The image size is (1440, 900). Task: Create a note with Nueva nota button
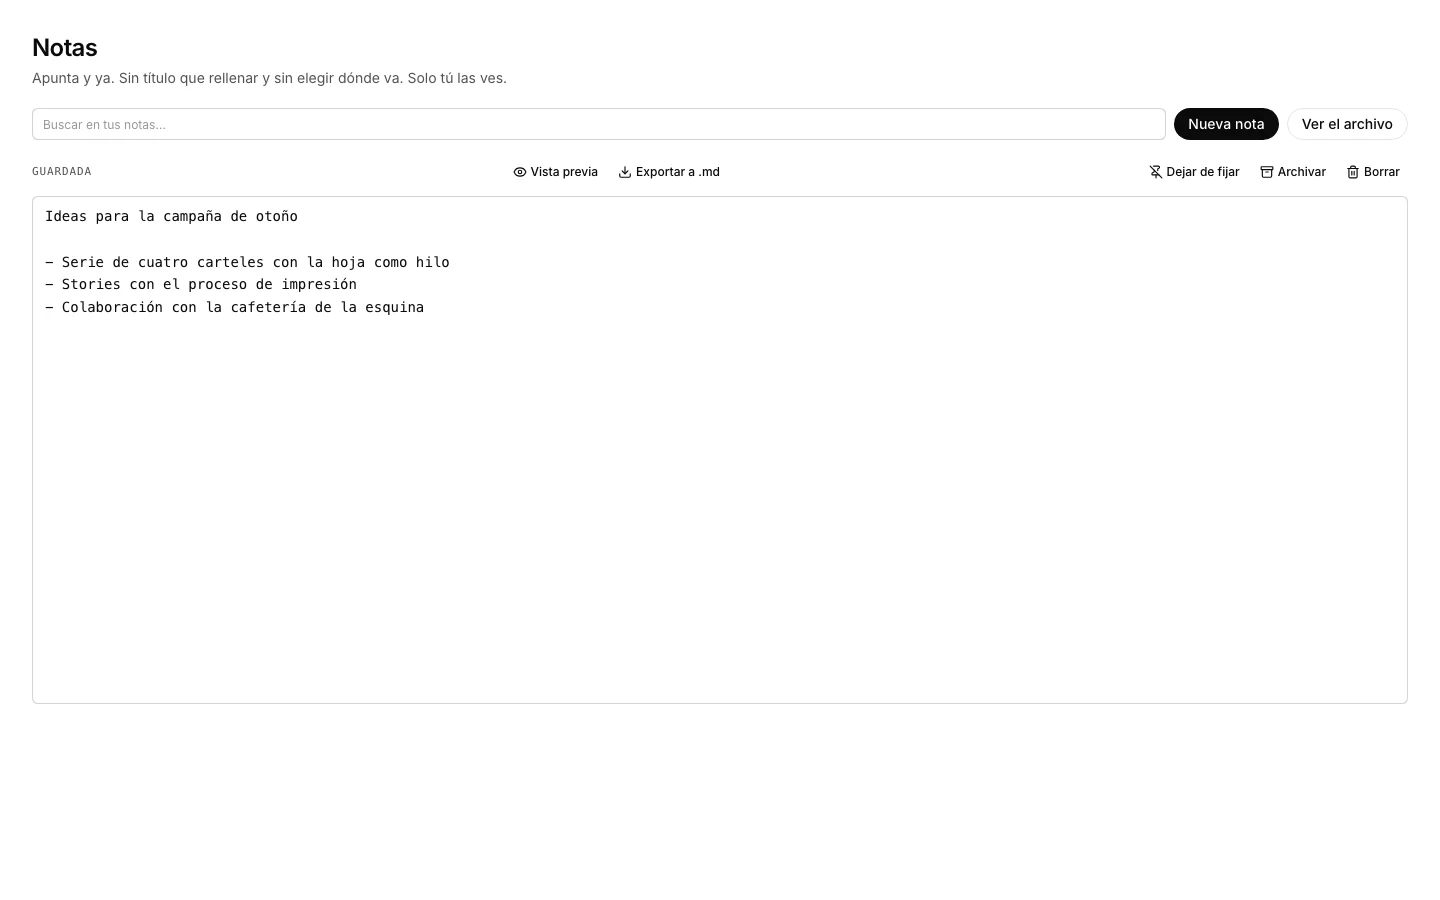click(1226, 124)
